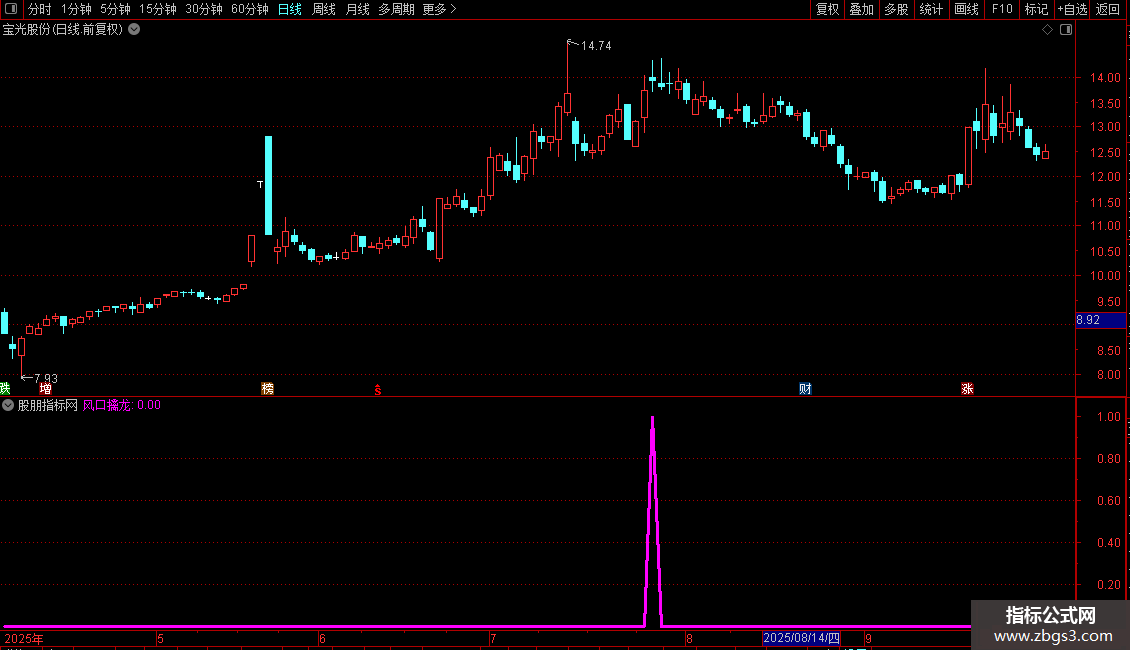Viewport: 1130px width, 650px height.
Task: Expand the 更多 periods menu
Action: click(439, 9)
